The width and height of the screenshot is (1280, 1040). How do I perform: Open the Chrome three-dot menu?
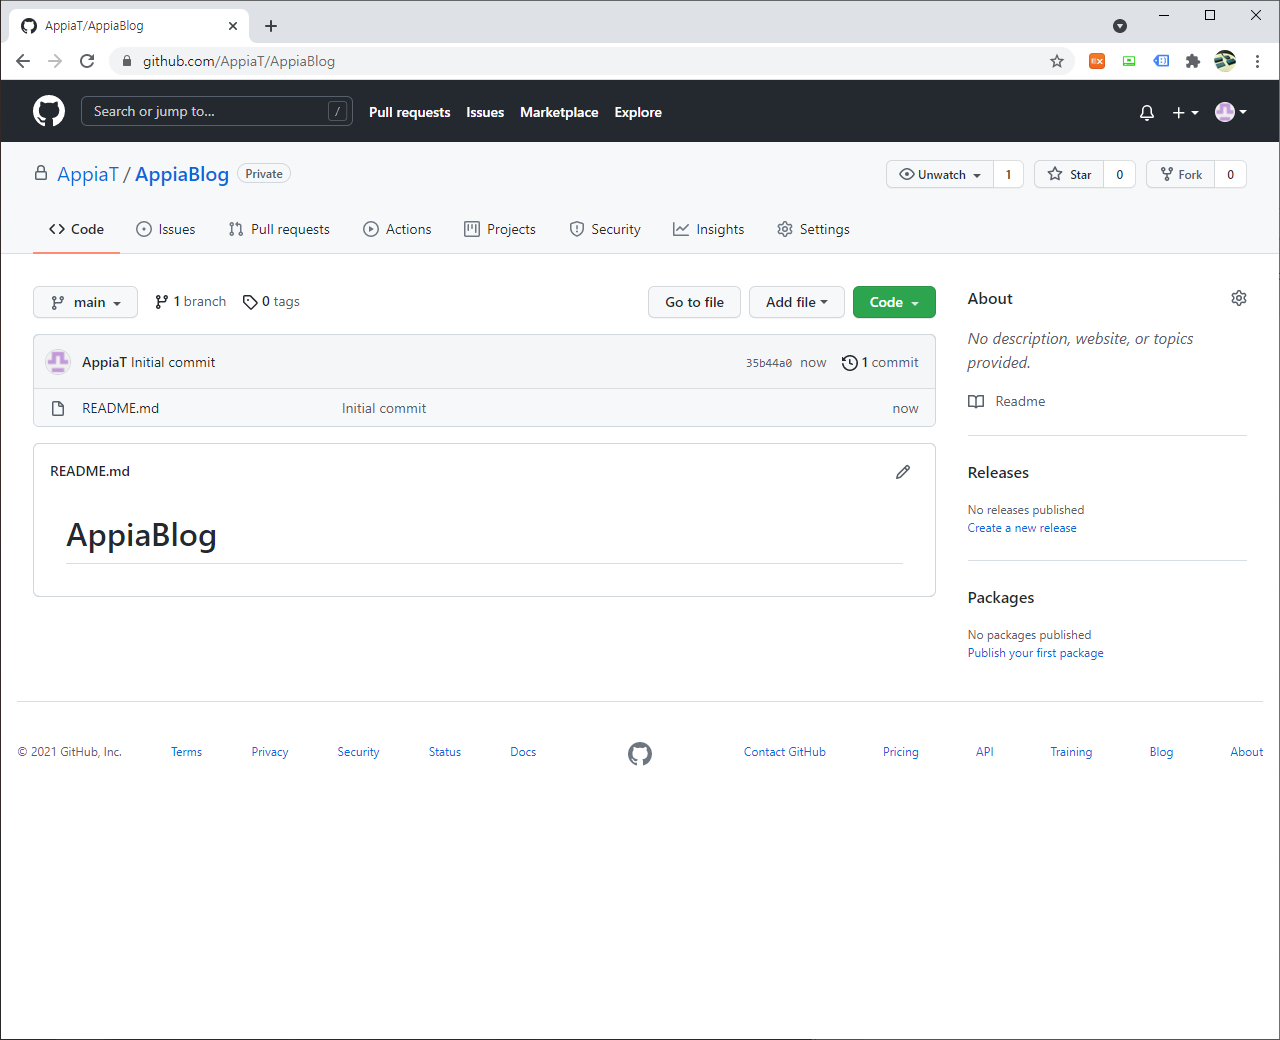coord(1257,61)
